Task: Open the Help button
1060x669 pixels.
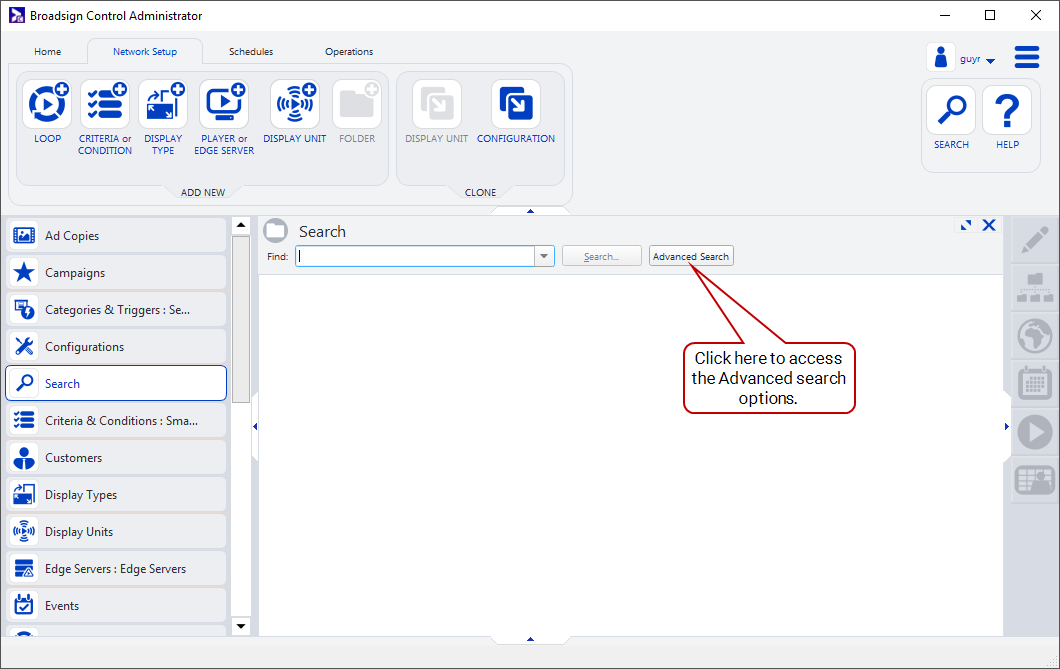Action: coord(1007,110)
